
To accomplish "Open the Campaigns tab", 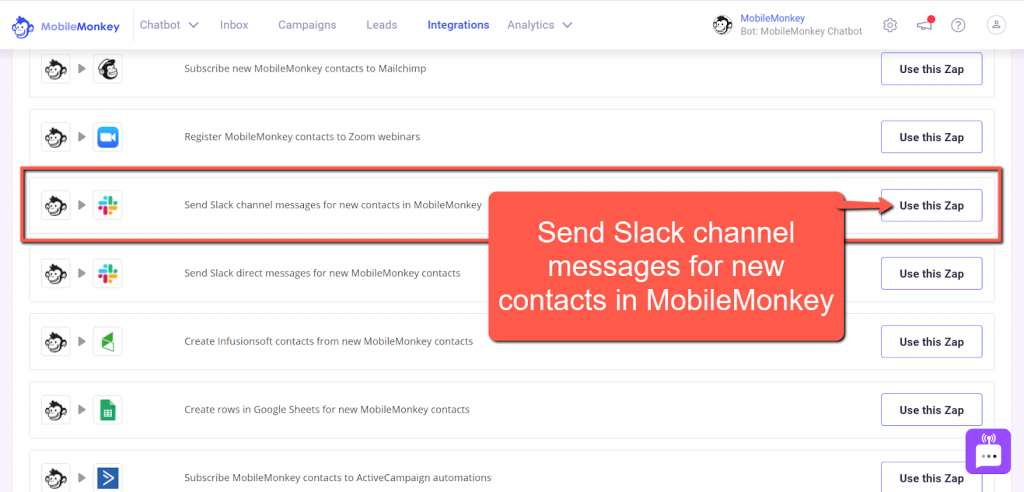I will [307, 25].
